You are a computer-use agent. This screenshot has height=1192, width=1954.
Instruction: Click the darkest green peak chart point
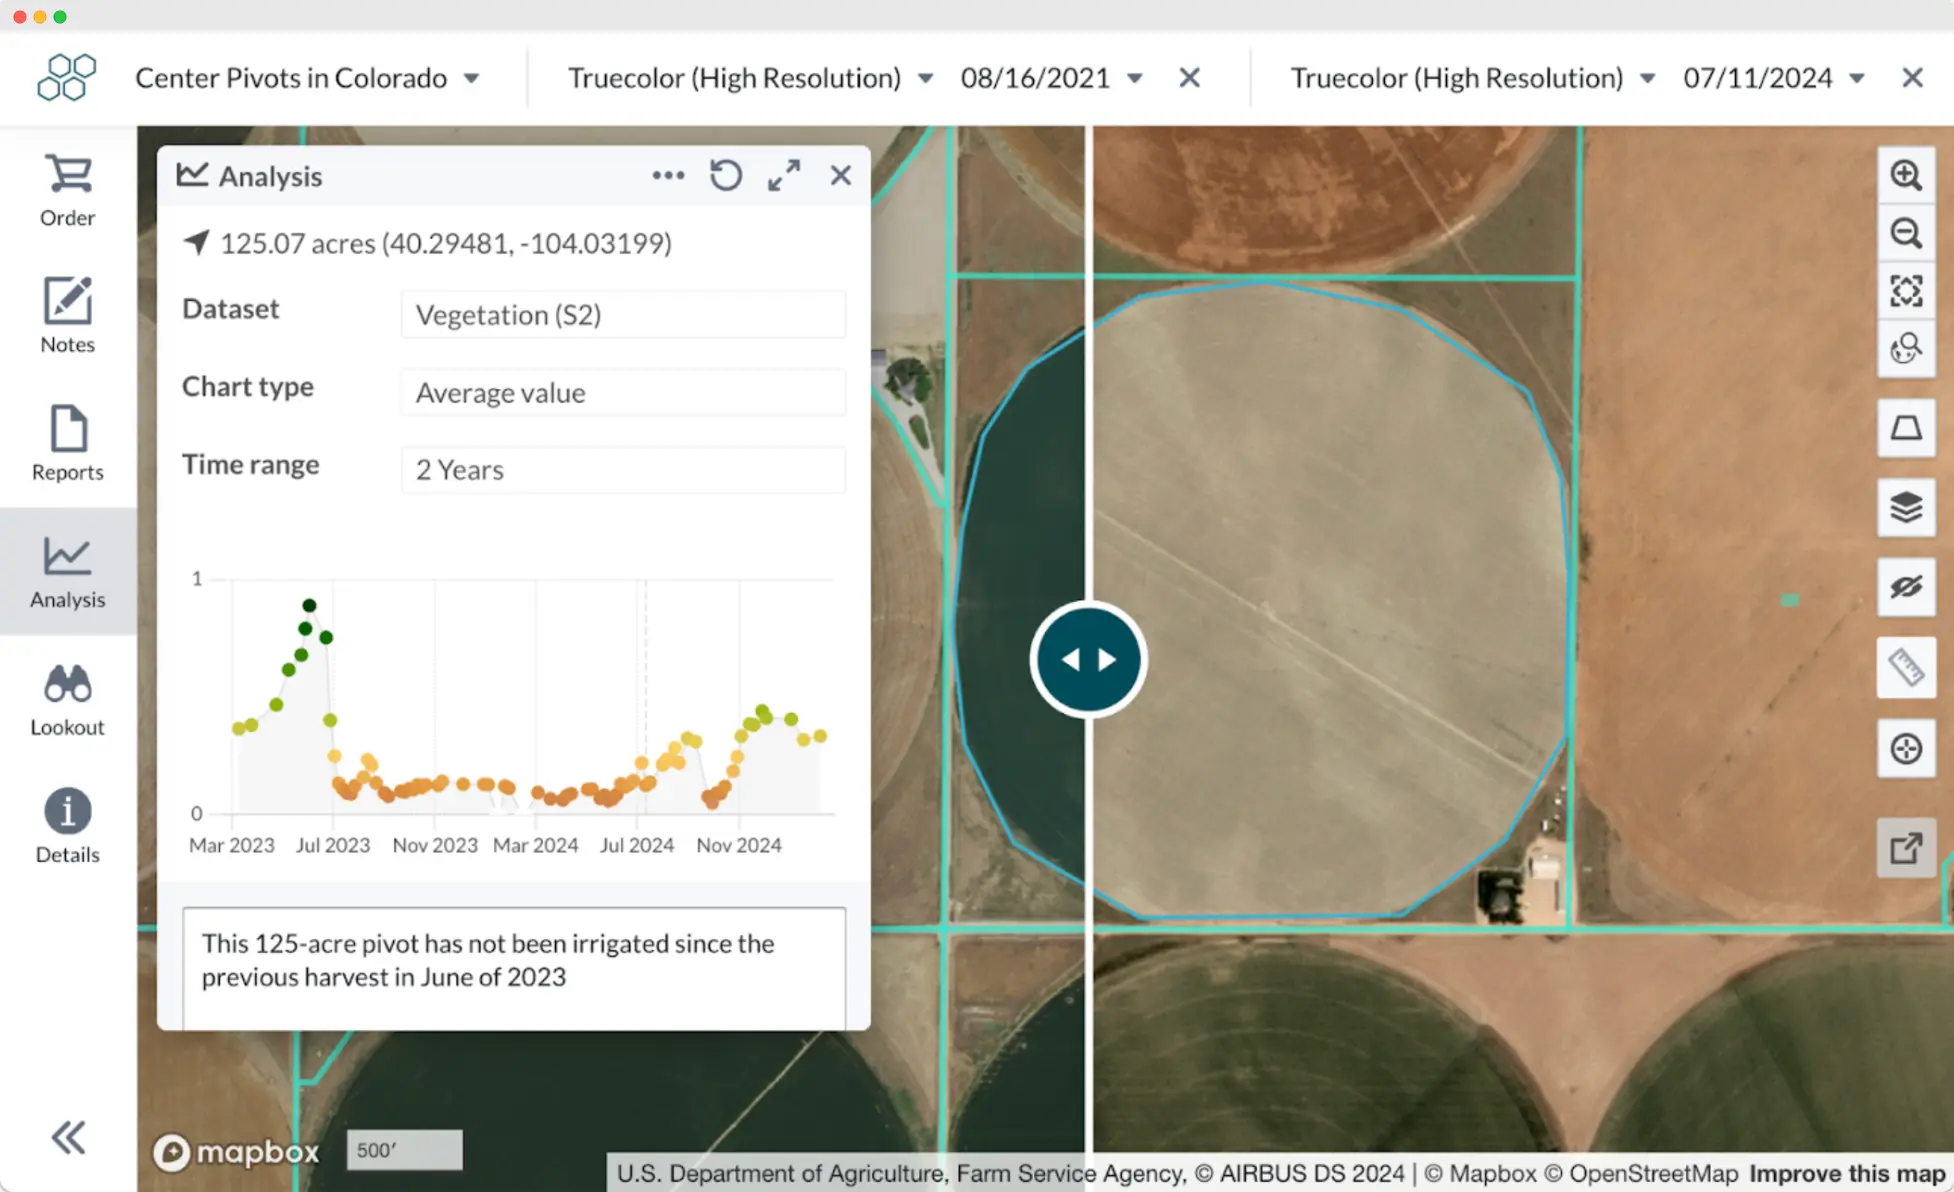(x=309, y=605)
